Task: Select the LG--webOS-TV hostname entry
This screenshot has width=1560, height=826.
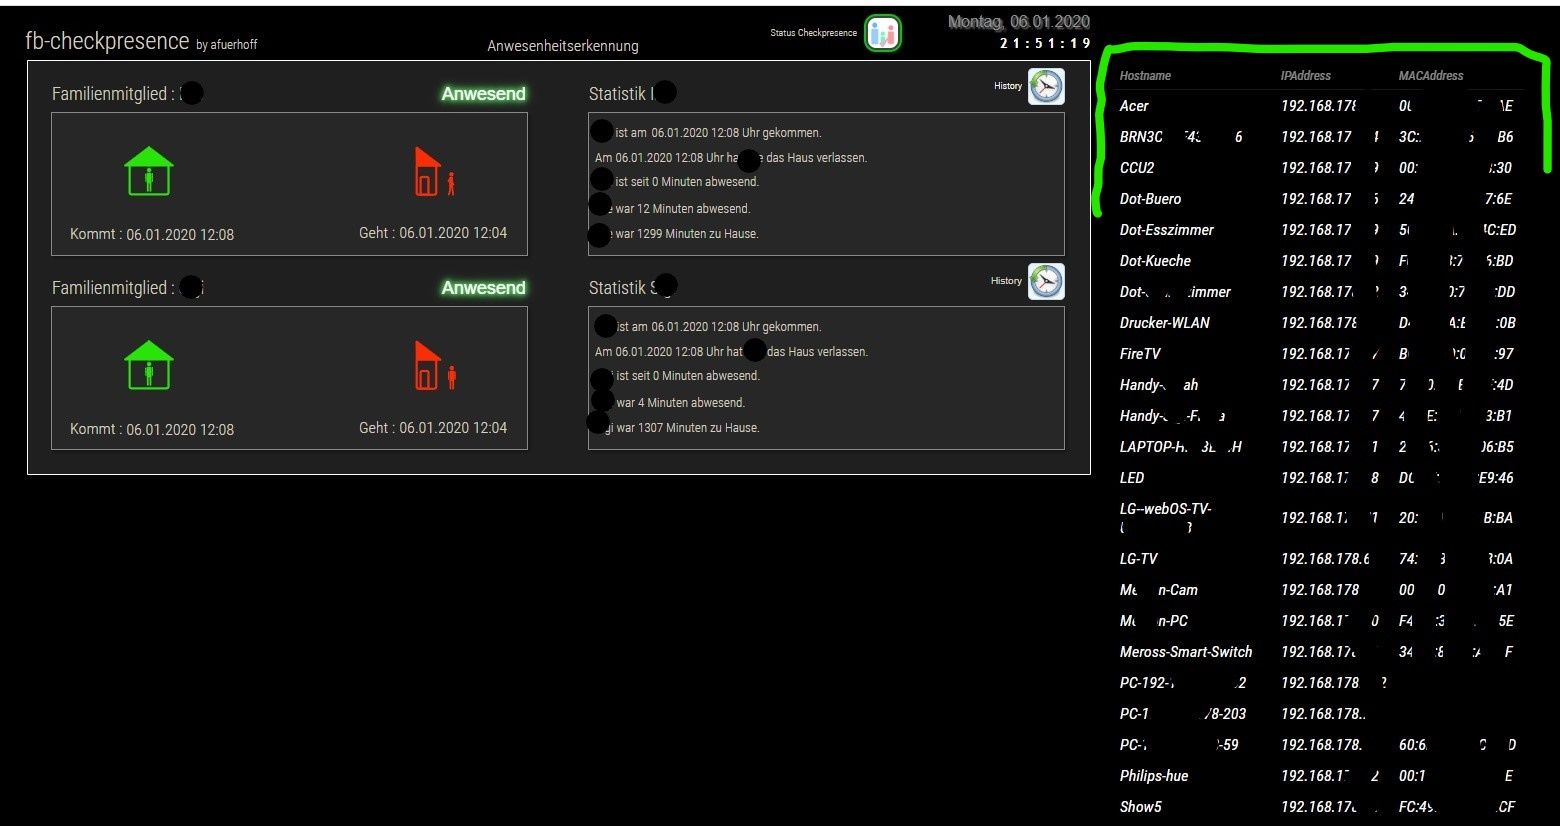Action: coord(1166,517)
